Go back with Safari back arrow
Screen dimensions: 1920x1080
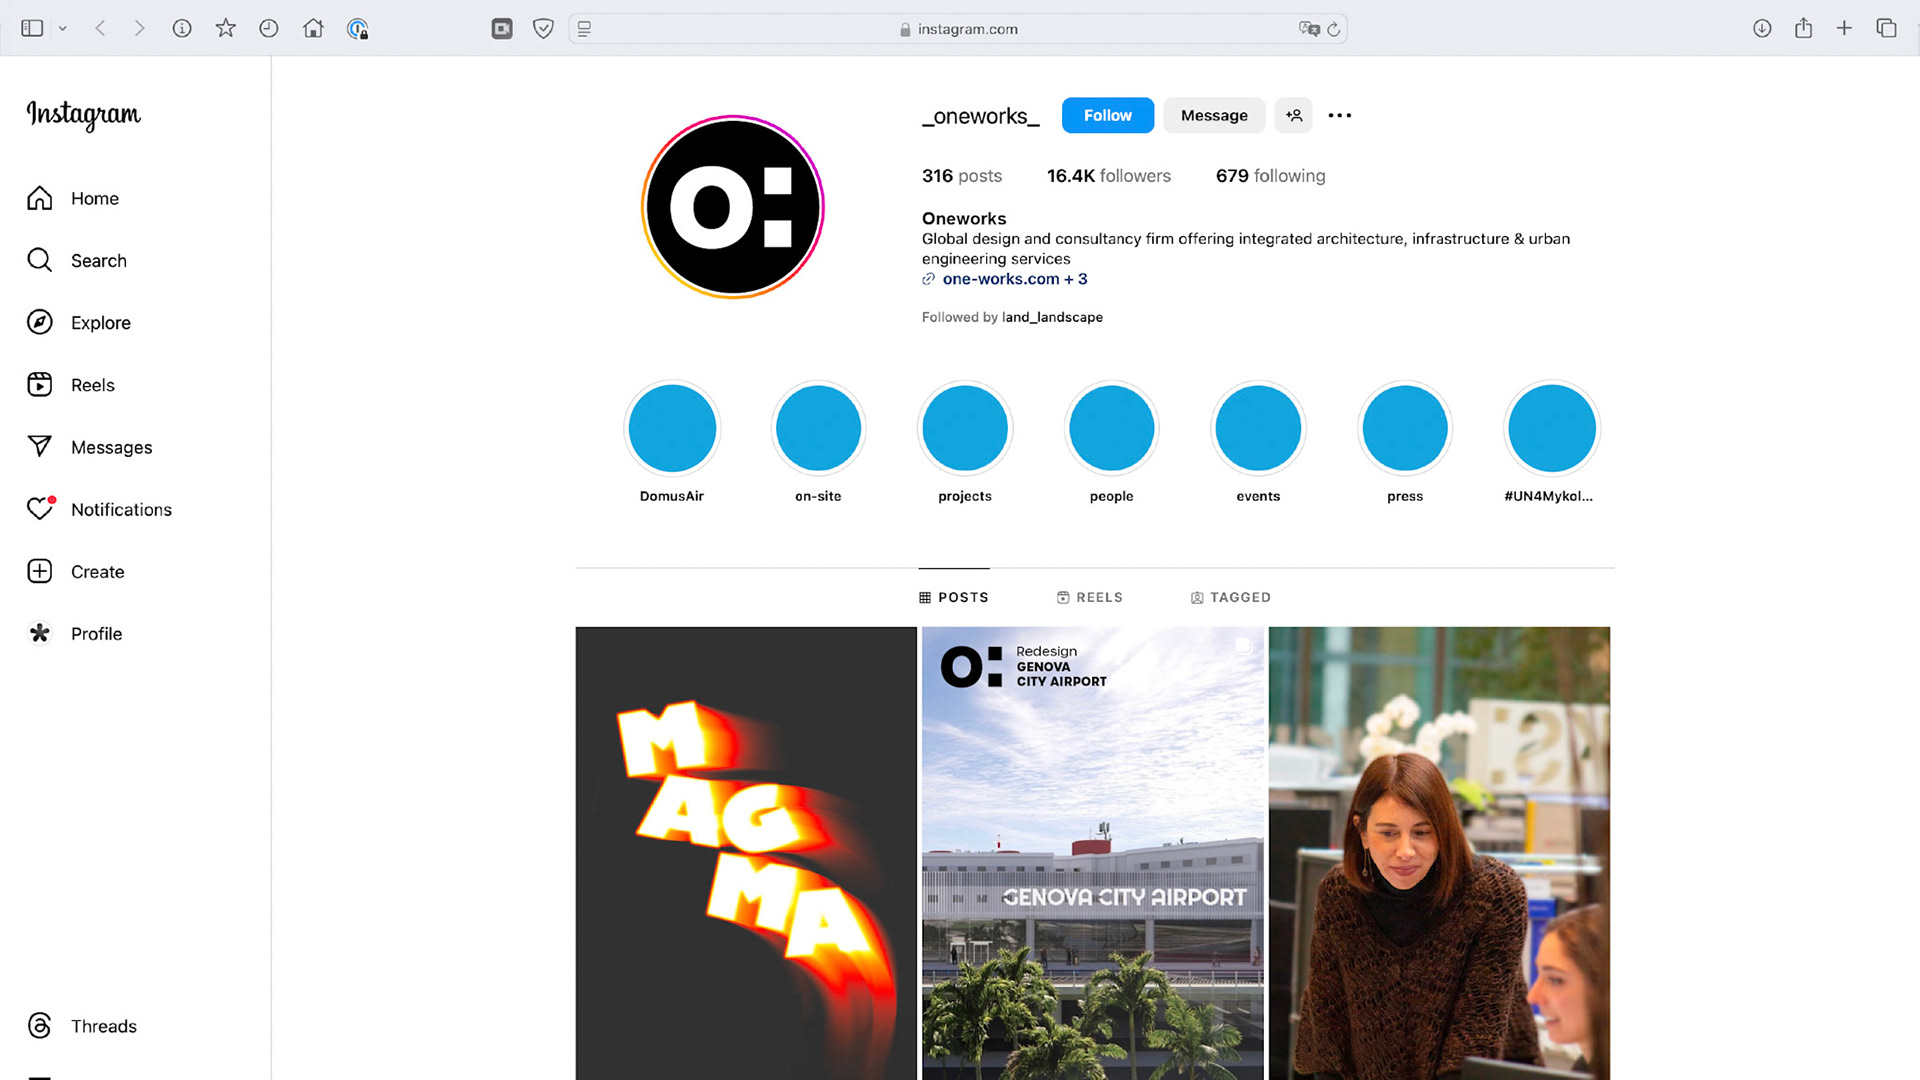point(100,29)
